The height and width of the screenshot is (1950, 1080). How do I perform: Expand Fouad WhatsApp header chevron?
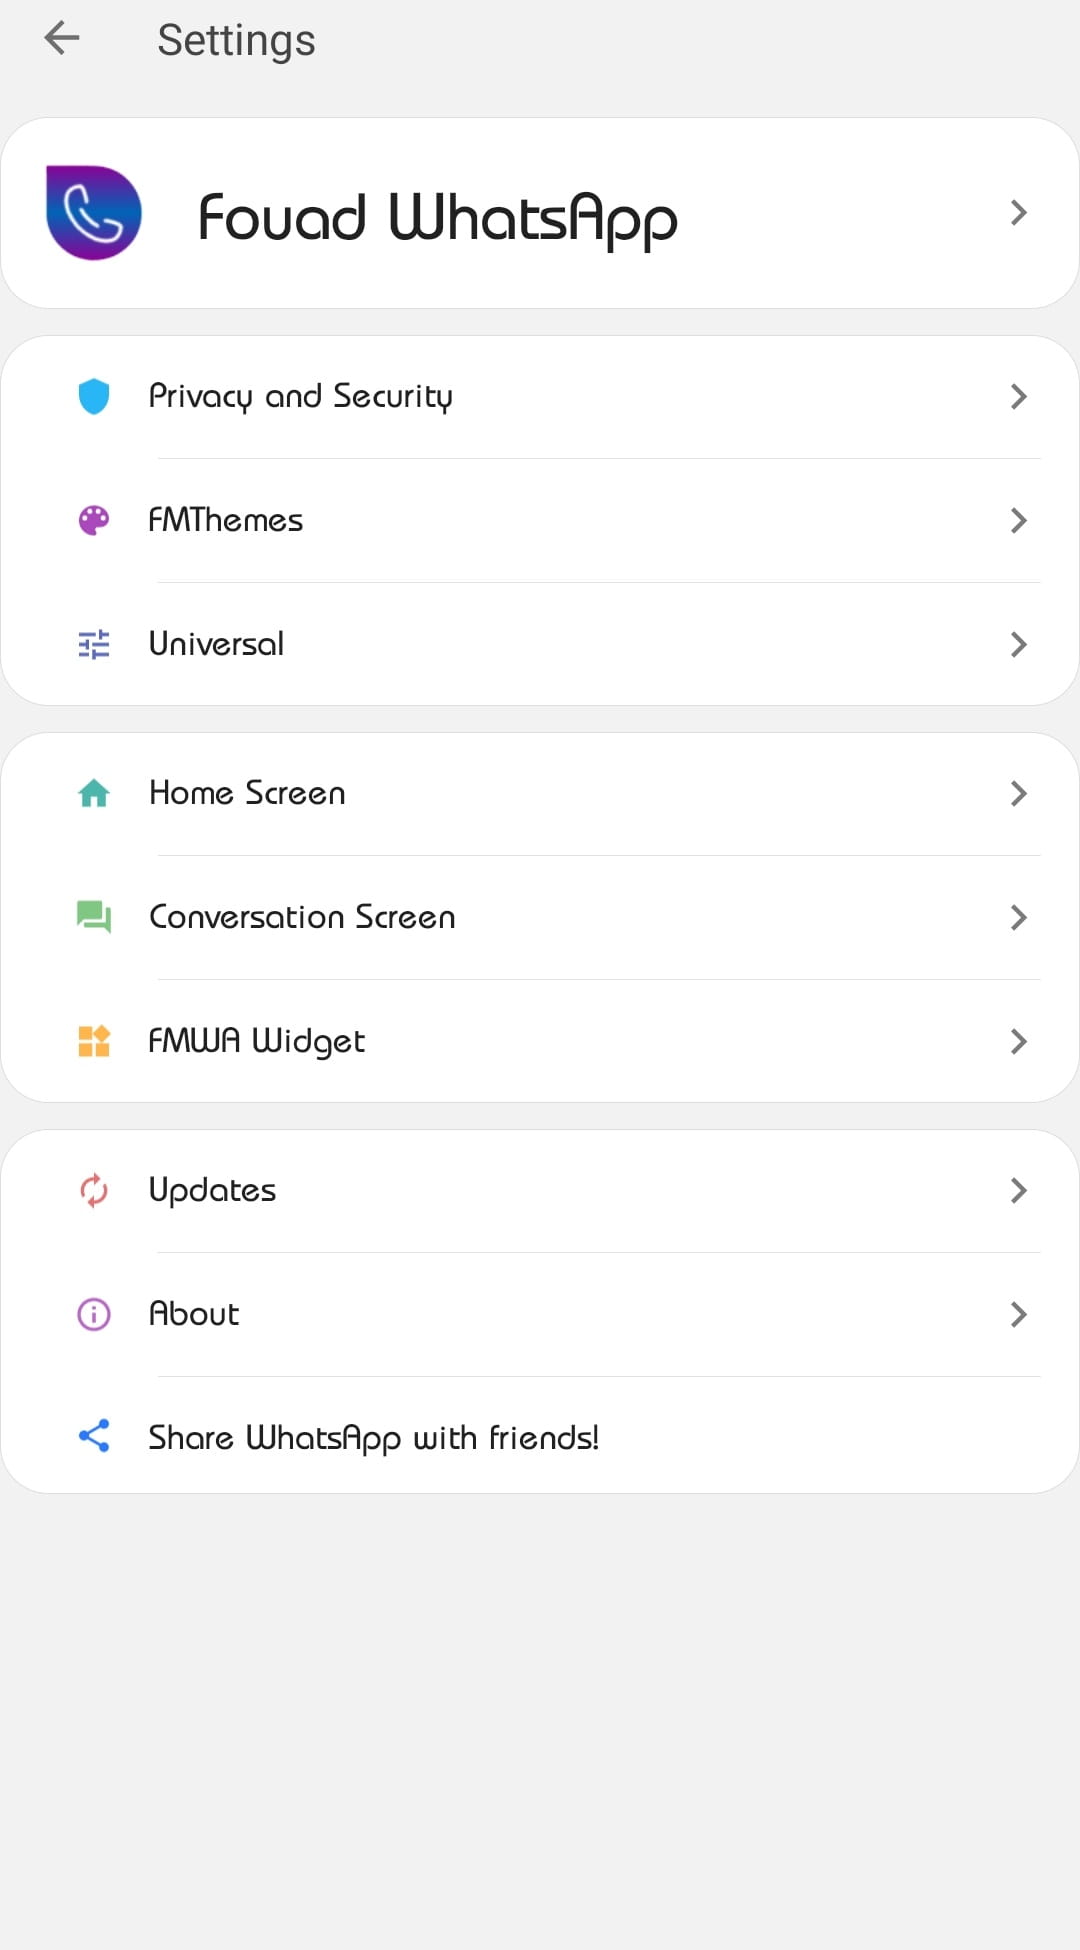tap(1018, 213)
